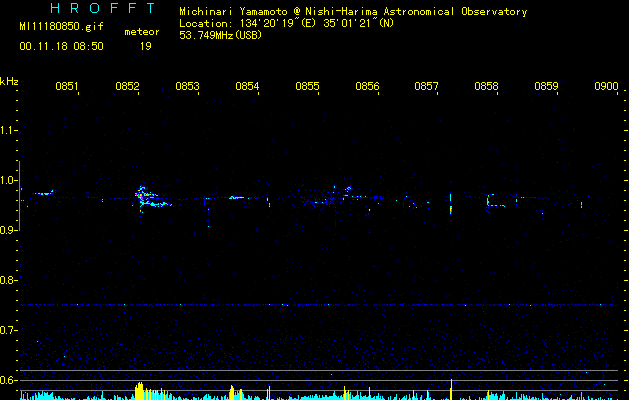Click the 0.9 kHz axis label
The height and width of the screenshot is (400, 629).
pos(8,230)
